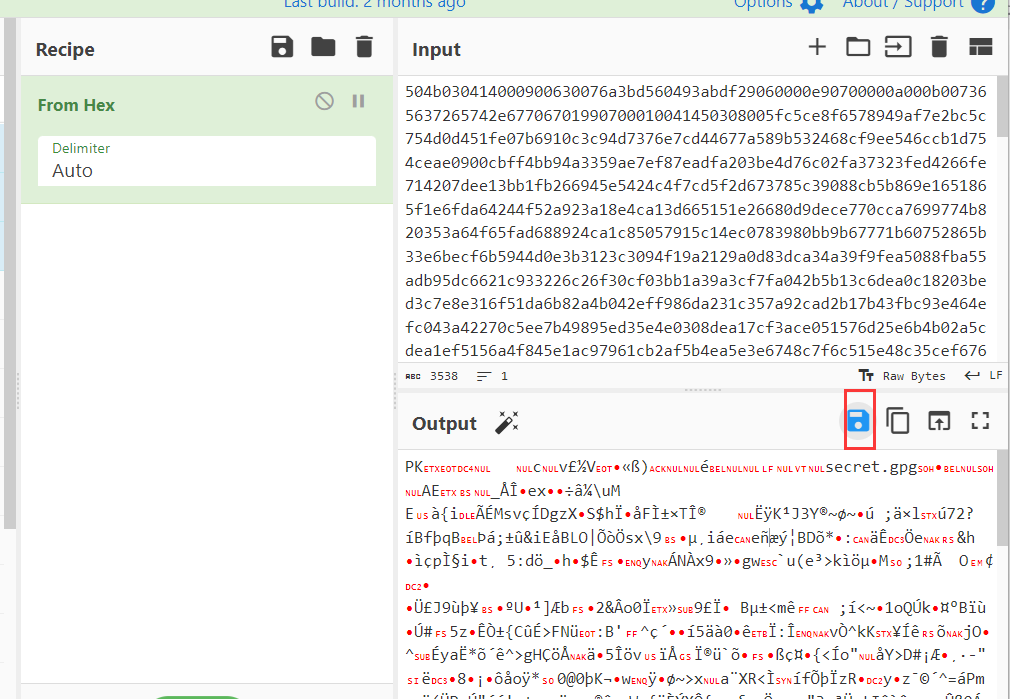Image resolution: width=1010 pixels, height=699 pixels.
Task: Open folder as input
Action: point(857,47)
